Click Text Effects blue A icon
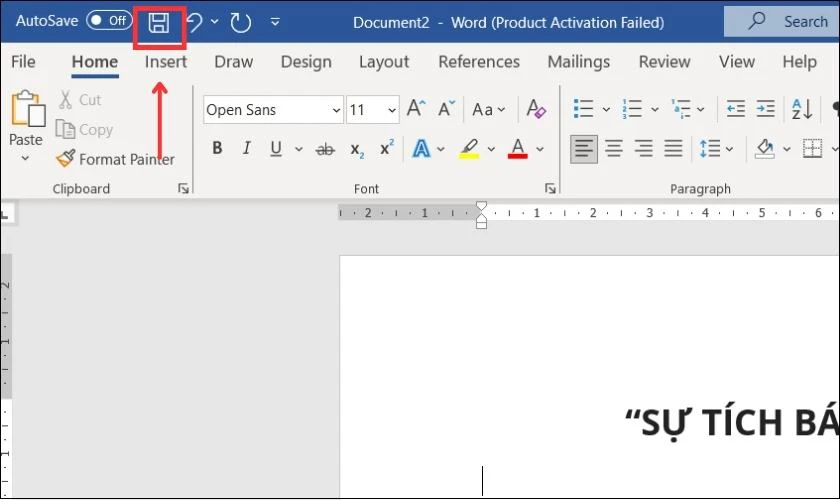Viewport: 840px width, 500px height. [421, 148]
